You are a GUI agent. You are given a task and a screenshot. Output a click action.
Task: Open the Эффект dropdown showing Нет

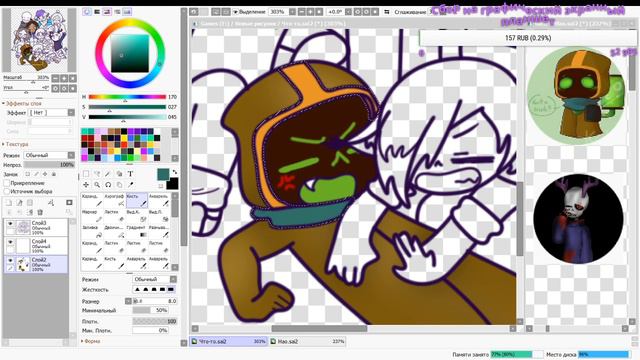tap(51, 112)
